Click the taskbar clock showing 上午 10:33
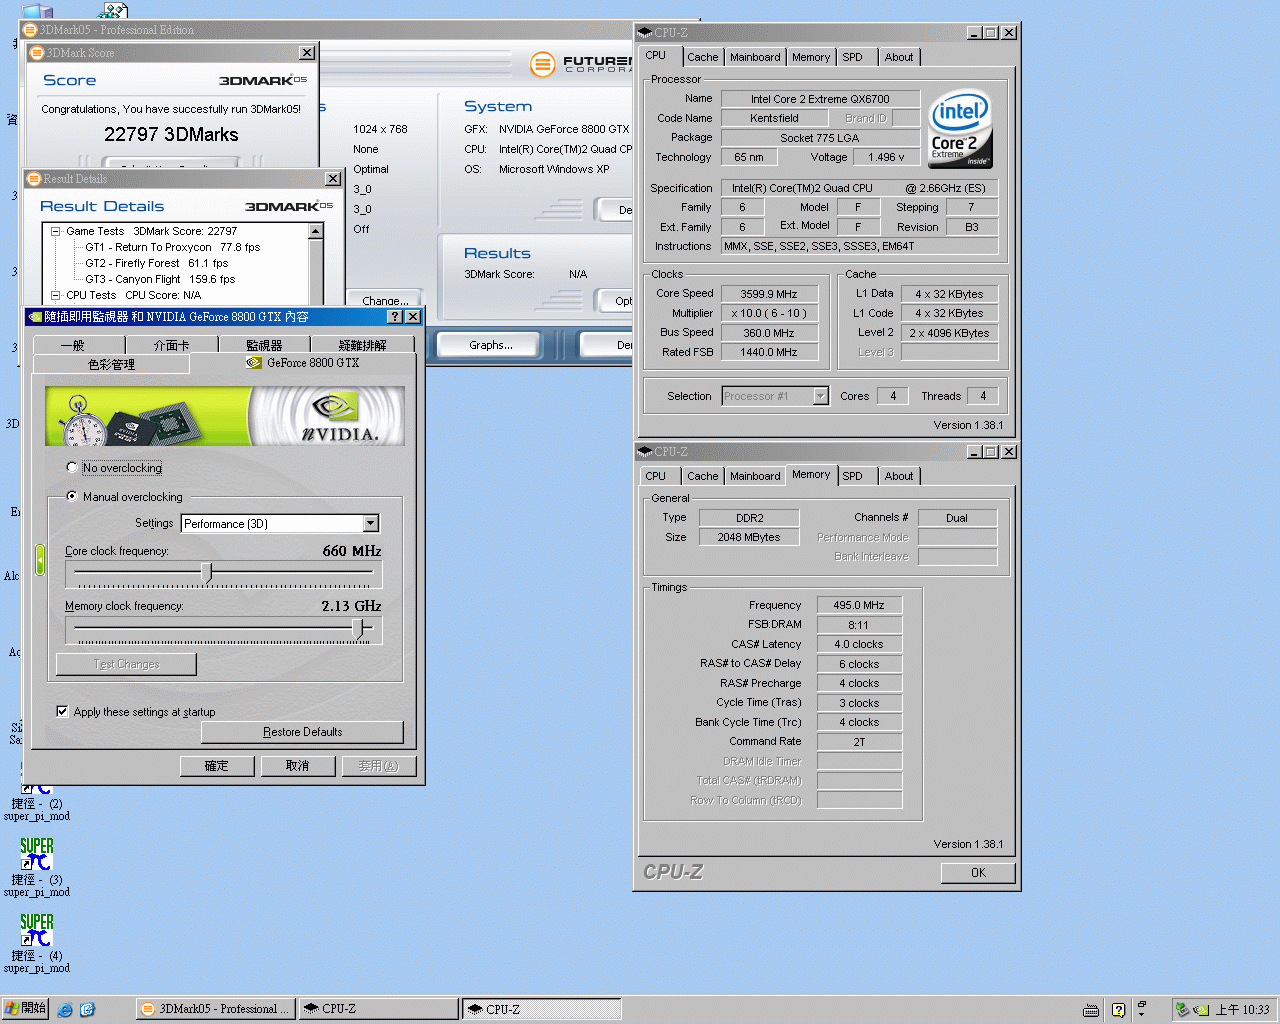 (x=1242, y=1010)
